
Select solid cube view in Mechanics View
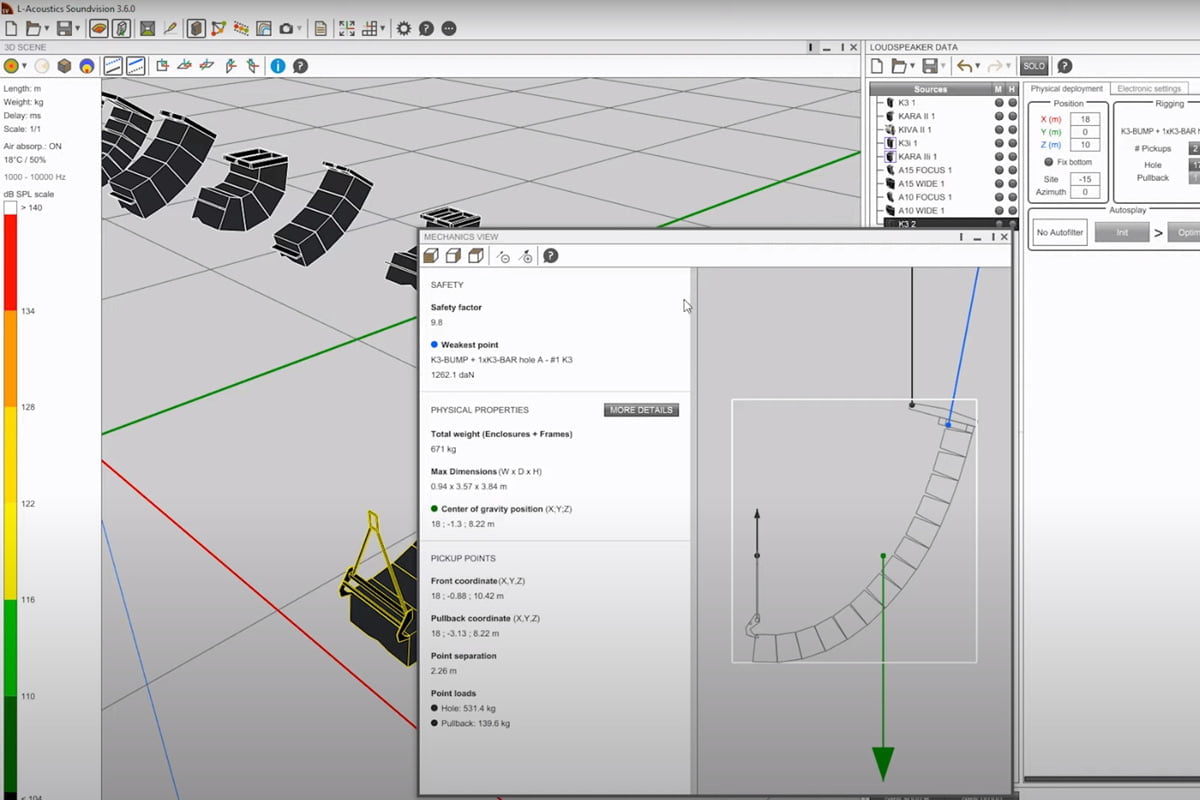click(430, 256)
